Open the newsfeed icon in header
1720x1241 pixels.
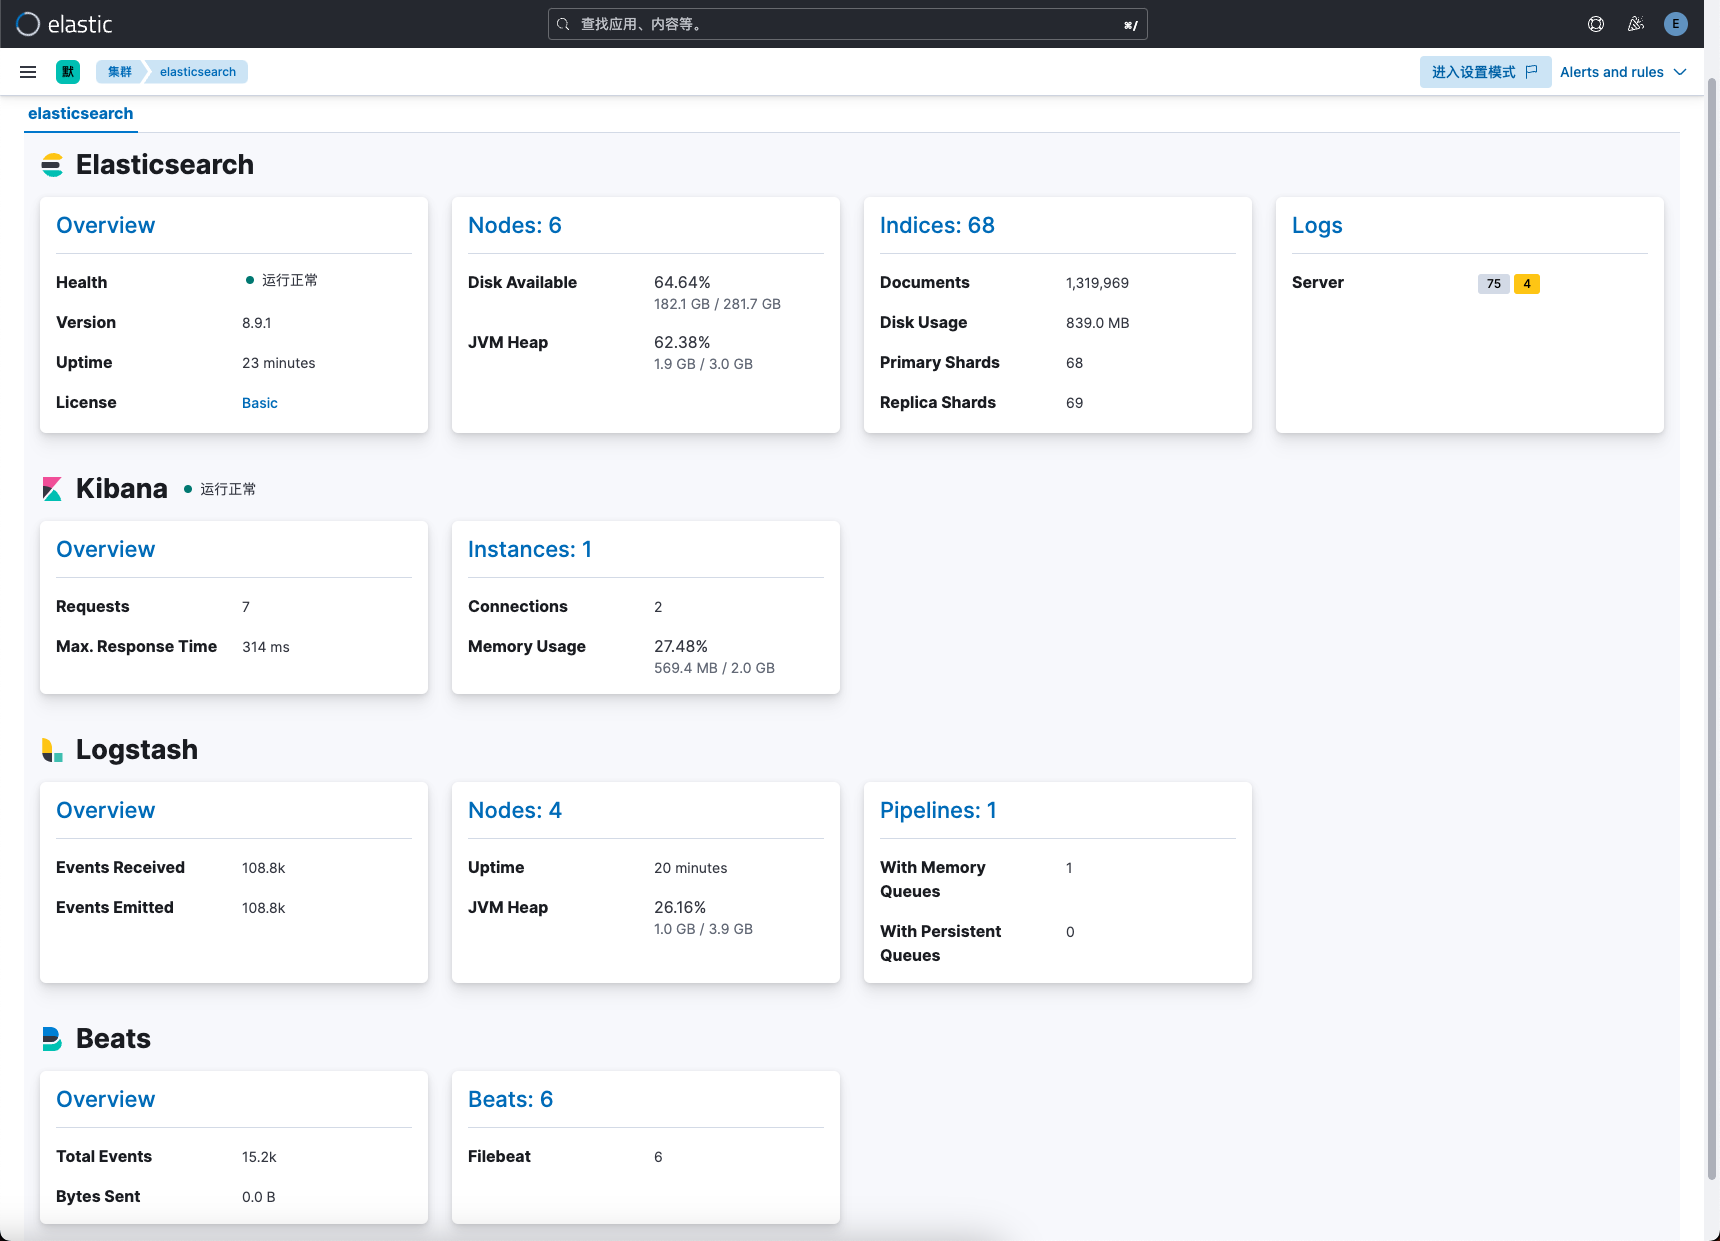[x=1636, y=24]
